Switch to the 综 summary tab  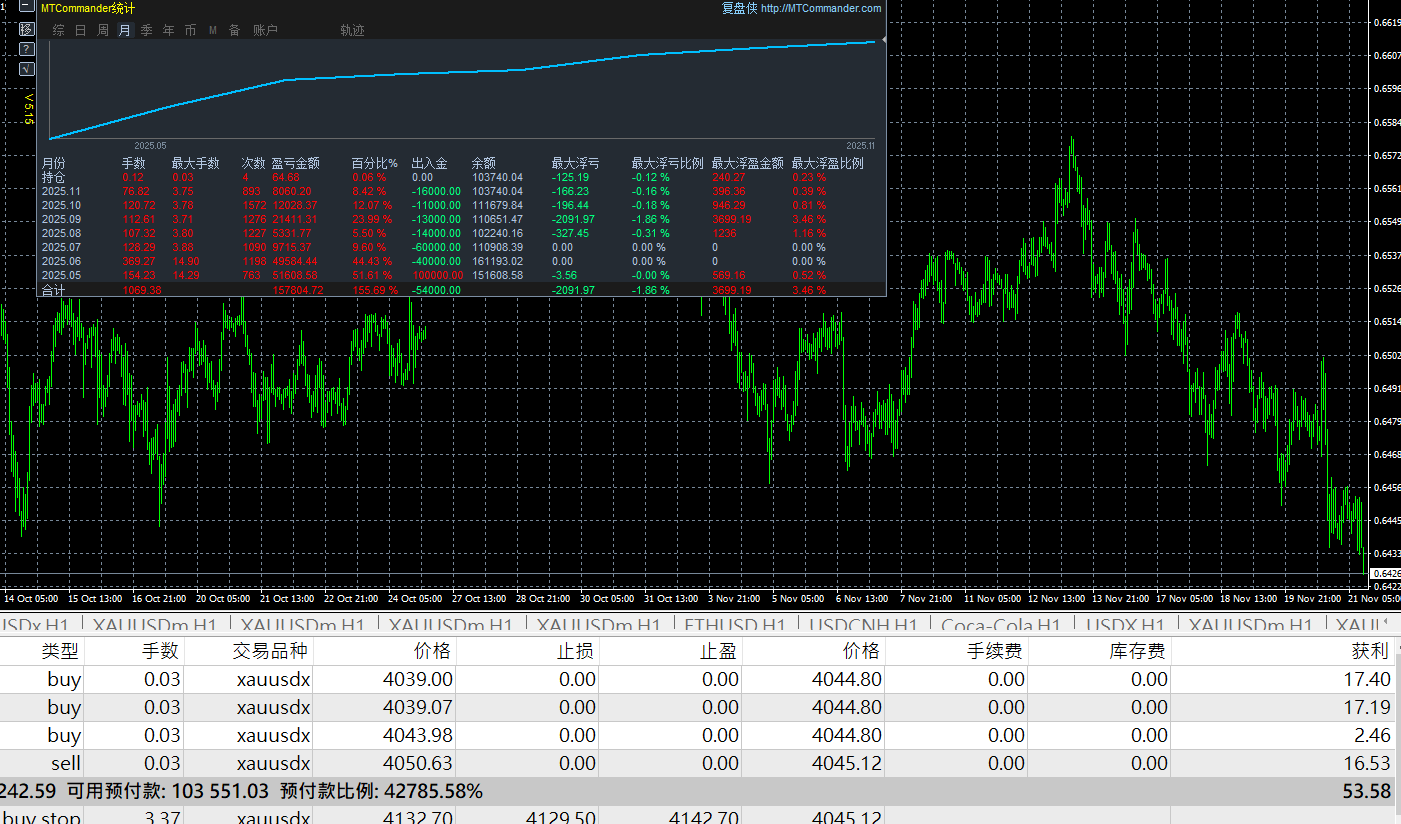pyautogui.click(x=58, y=31)
